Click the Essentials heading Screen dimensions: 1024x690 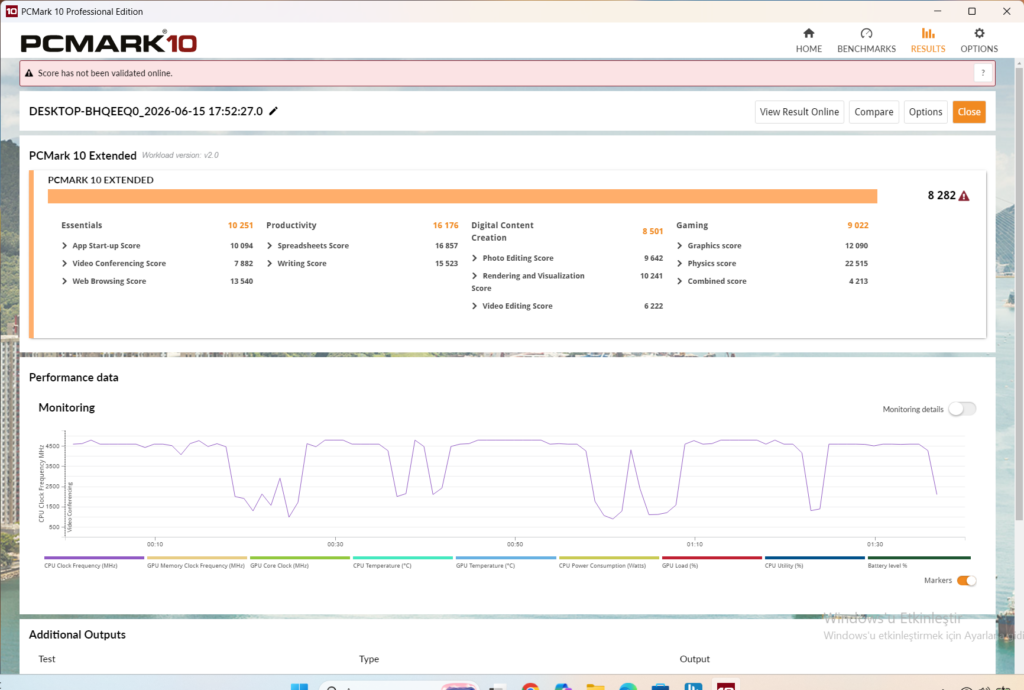(82, 225)
